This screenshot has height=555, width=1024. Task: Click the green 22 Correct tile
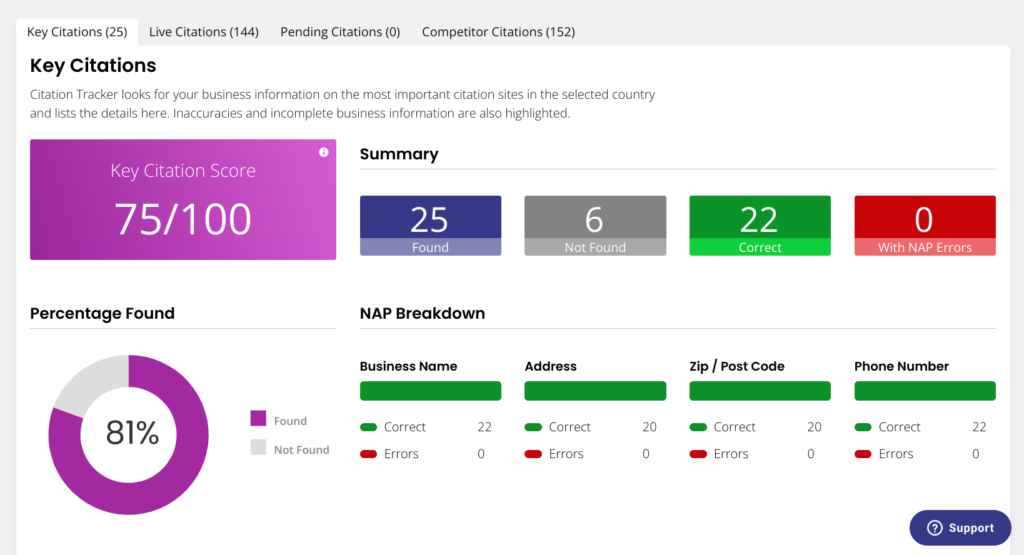(x=760, y=226)
